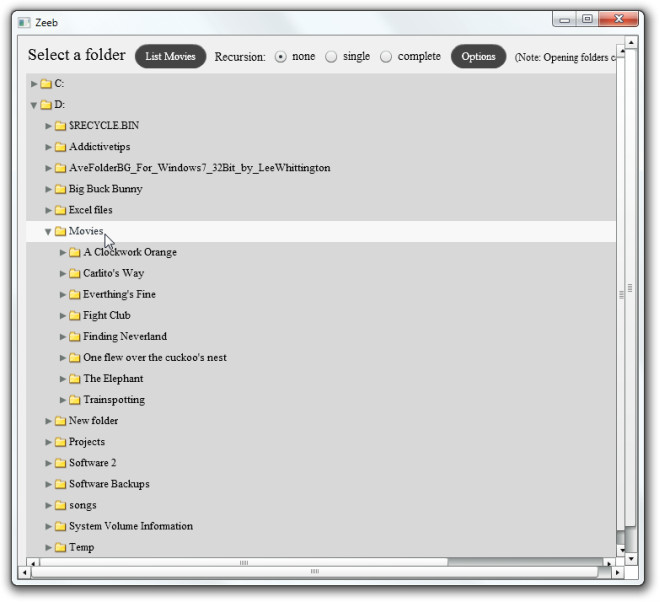Expand the Addictivetips folder arrow

tap(48, 147)
